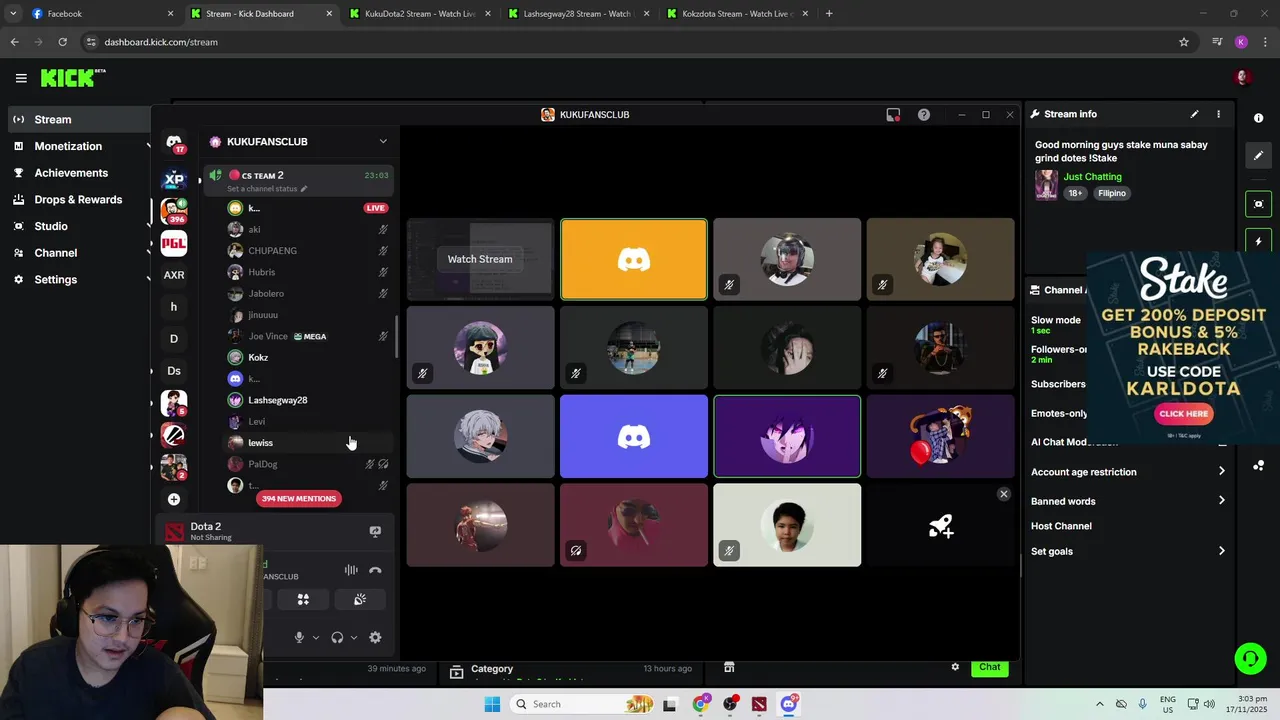1280x720 pixels.
Task: Open green support headset button
Action: point(1250,658)
